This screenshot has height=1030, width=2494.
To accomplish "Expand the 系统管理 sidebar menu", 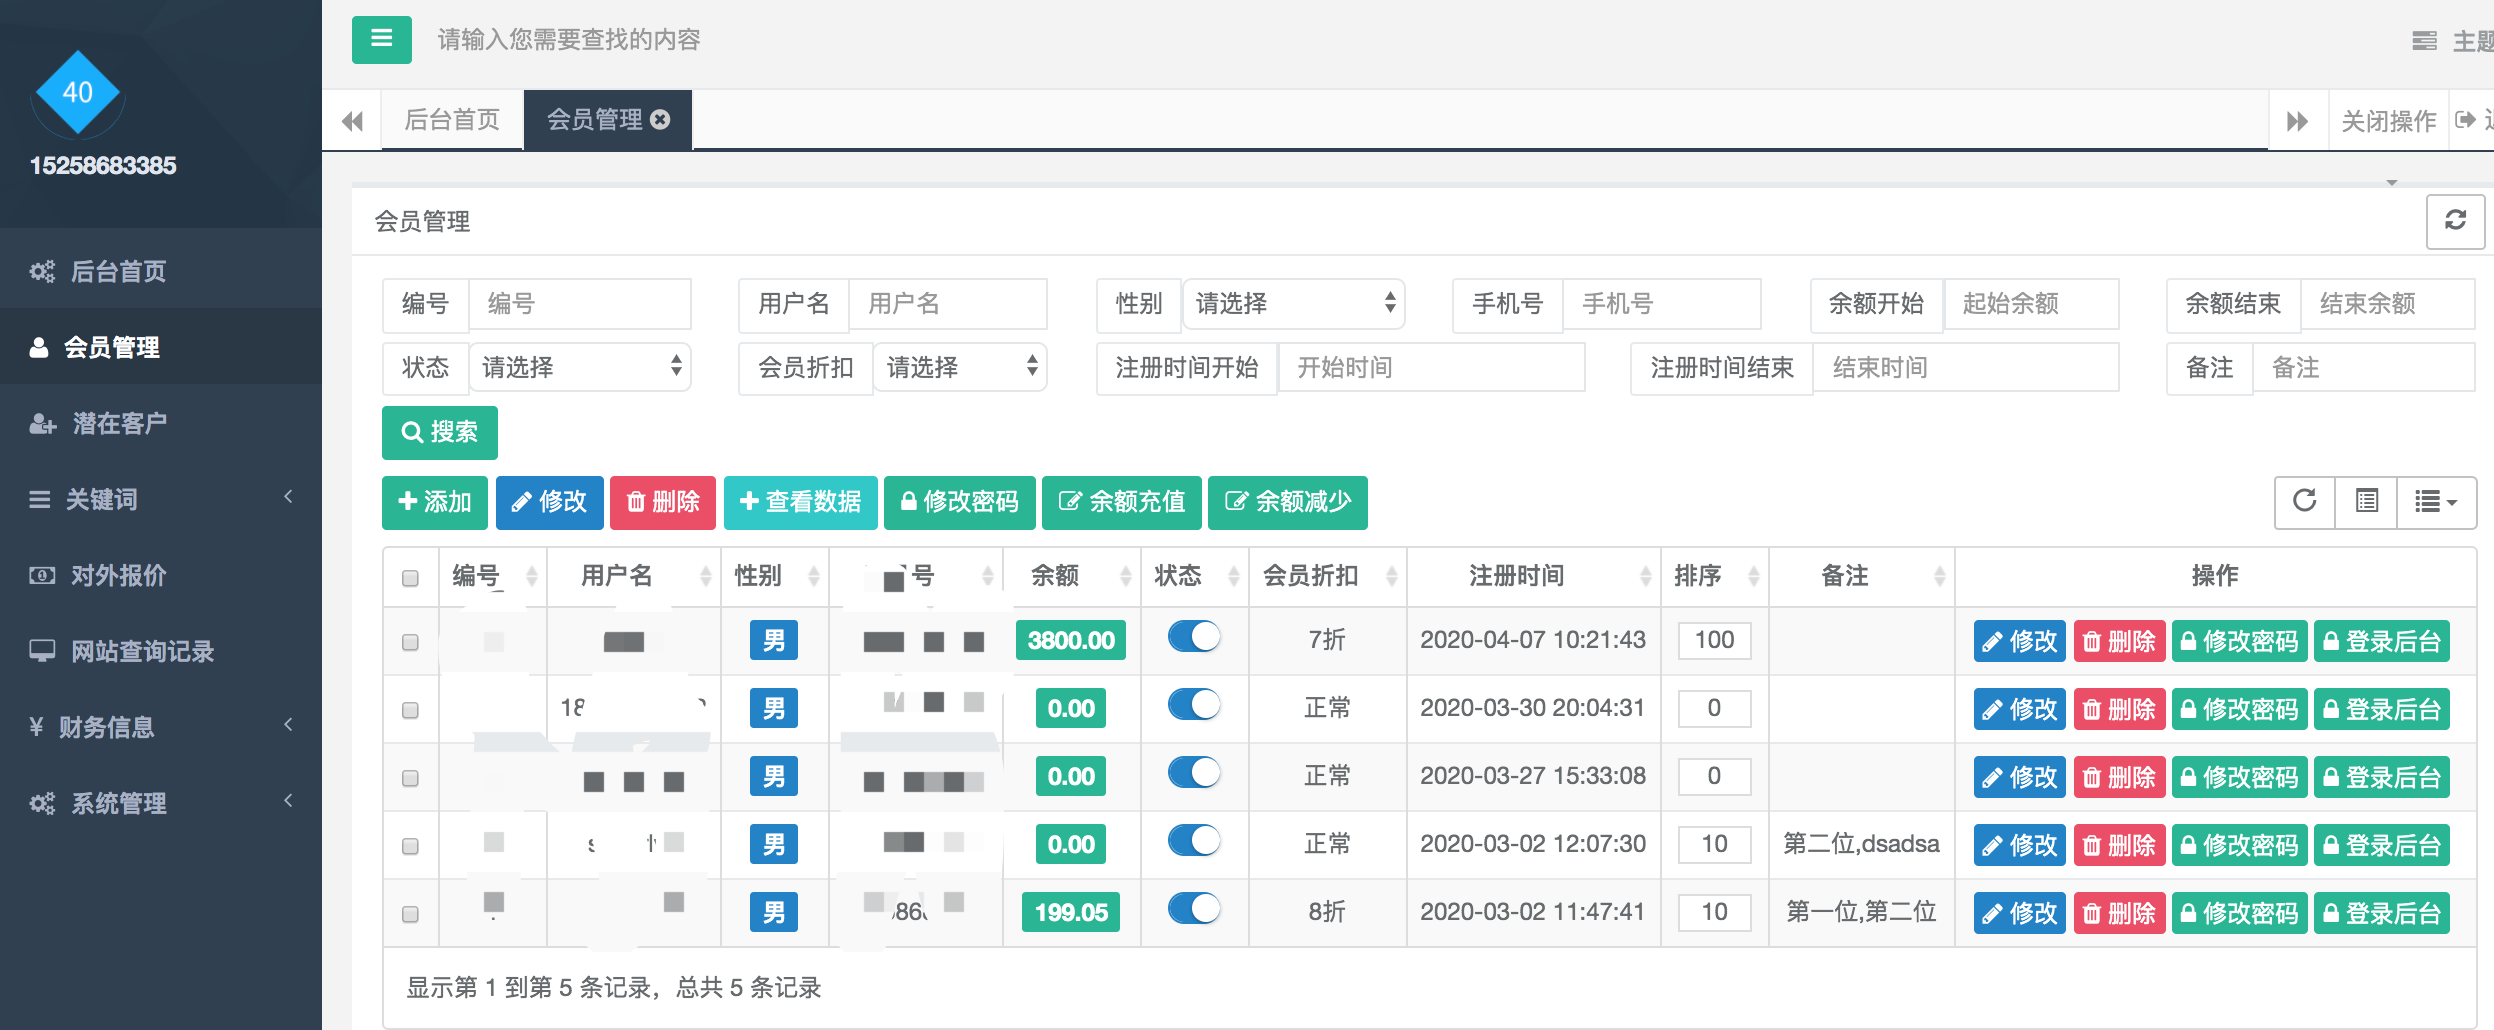I will coord(161,803).
